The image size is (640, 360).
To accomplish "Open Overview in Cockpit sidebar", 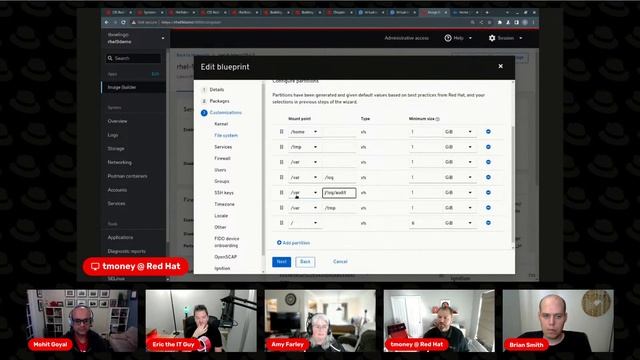I will pos(117,121).
